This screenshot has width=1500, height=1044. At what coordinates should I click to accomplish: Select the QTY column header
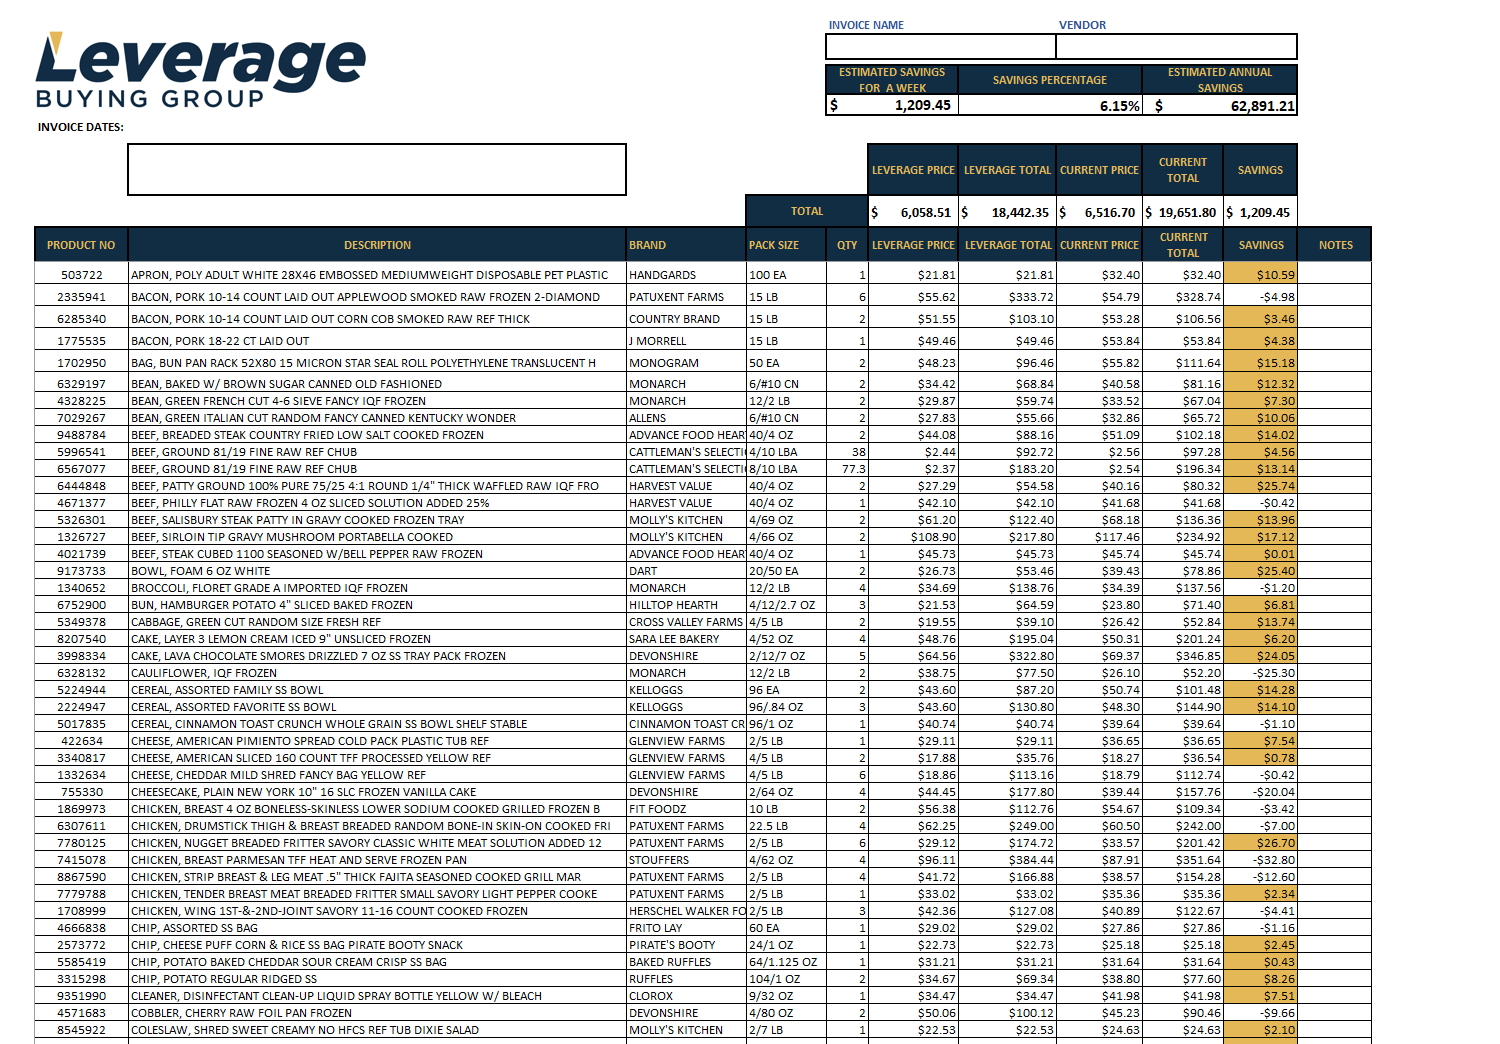pos(847,245)
